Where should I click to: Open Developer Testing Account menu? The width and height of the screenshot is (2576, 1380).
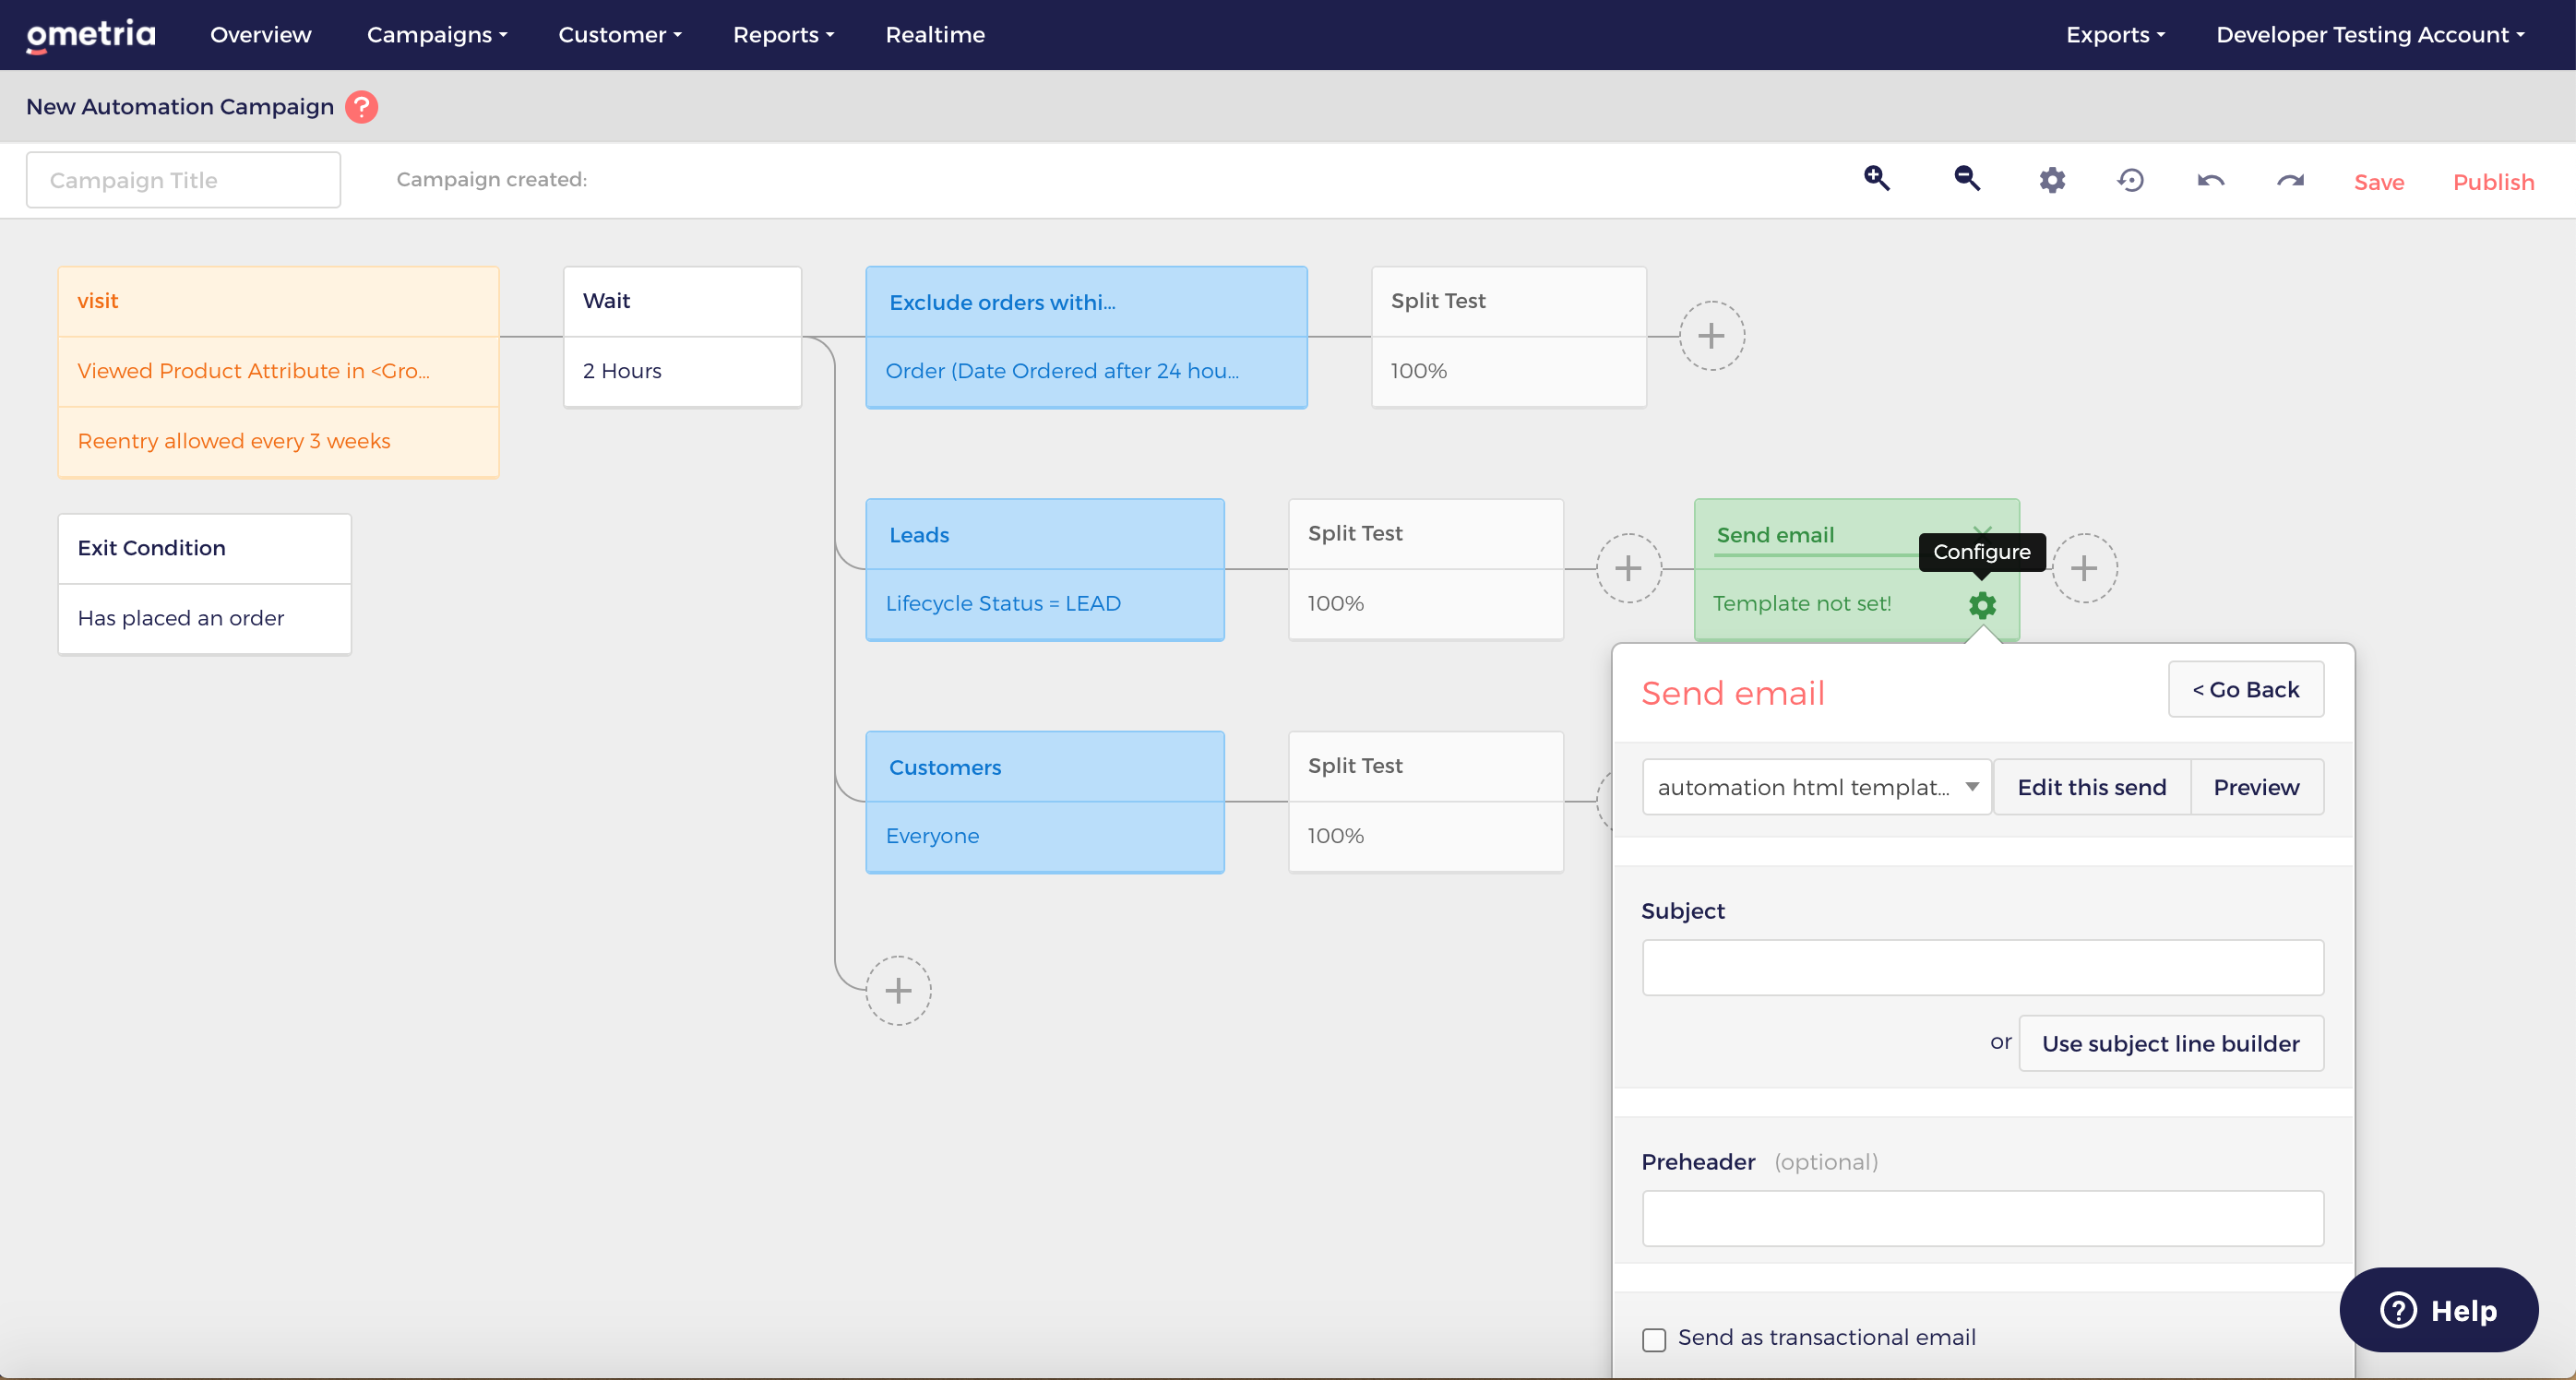[2370, 35]
